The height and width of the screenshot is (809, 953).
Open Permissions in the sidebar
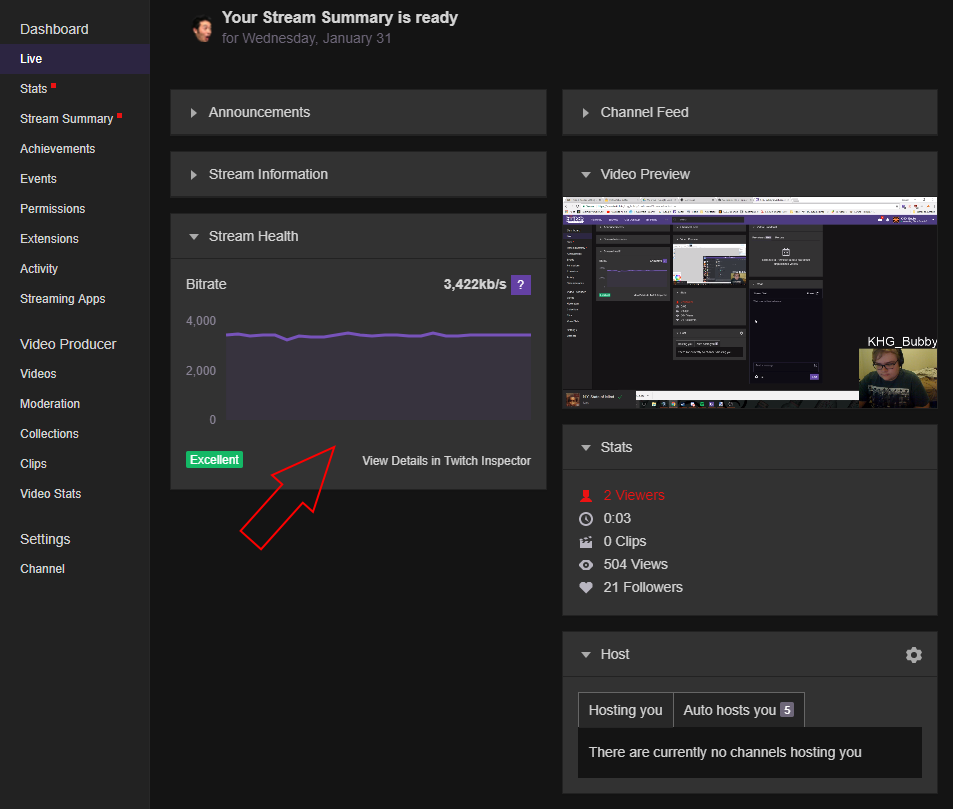coord(52,208)
